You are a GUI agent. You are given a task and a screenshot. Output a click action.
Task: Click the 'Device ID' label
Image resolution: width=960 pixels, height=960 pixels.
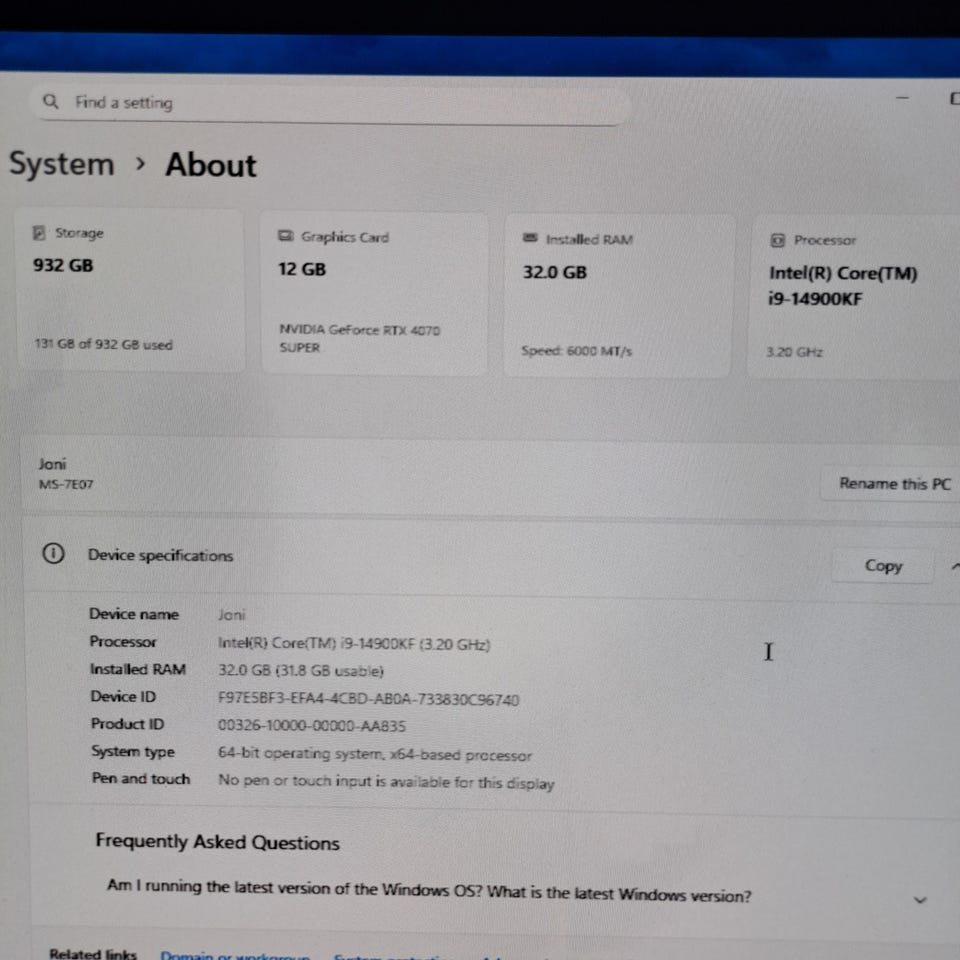point(123,697)
